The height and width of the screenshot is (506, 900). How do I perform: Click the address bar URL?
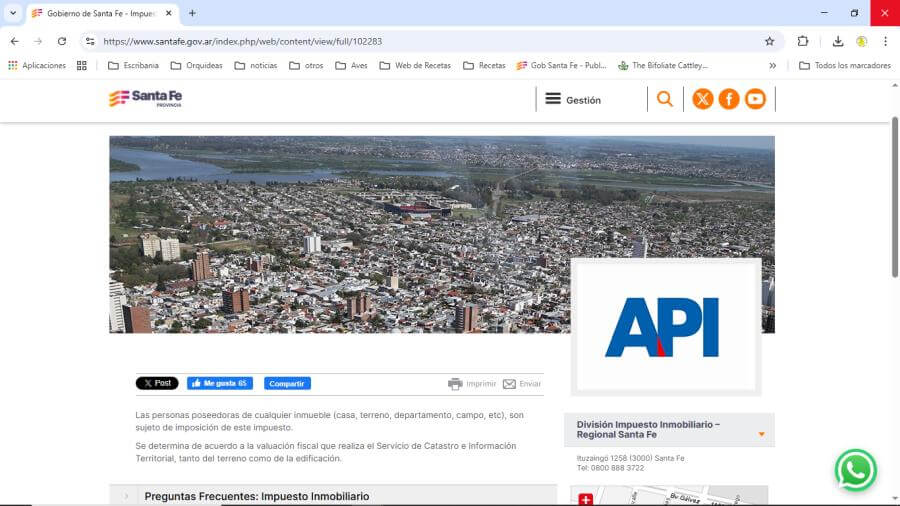click(x=242, y=41)
